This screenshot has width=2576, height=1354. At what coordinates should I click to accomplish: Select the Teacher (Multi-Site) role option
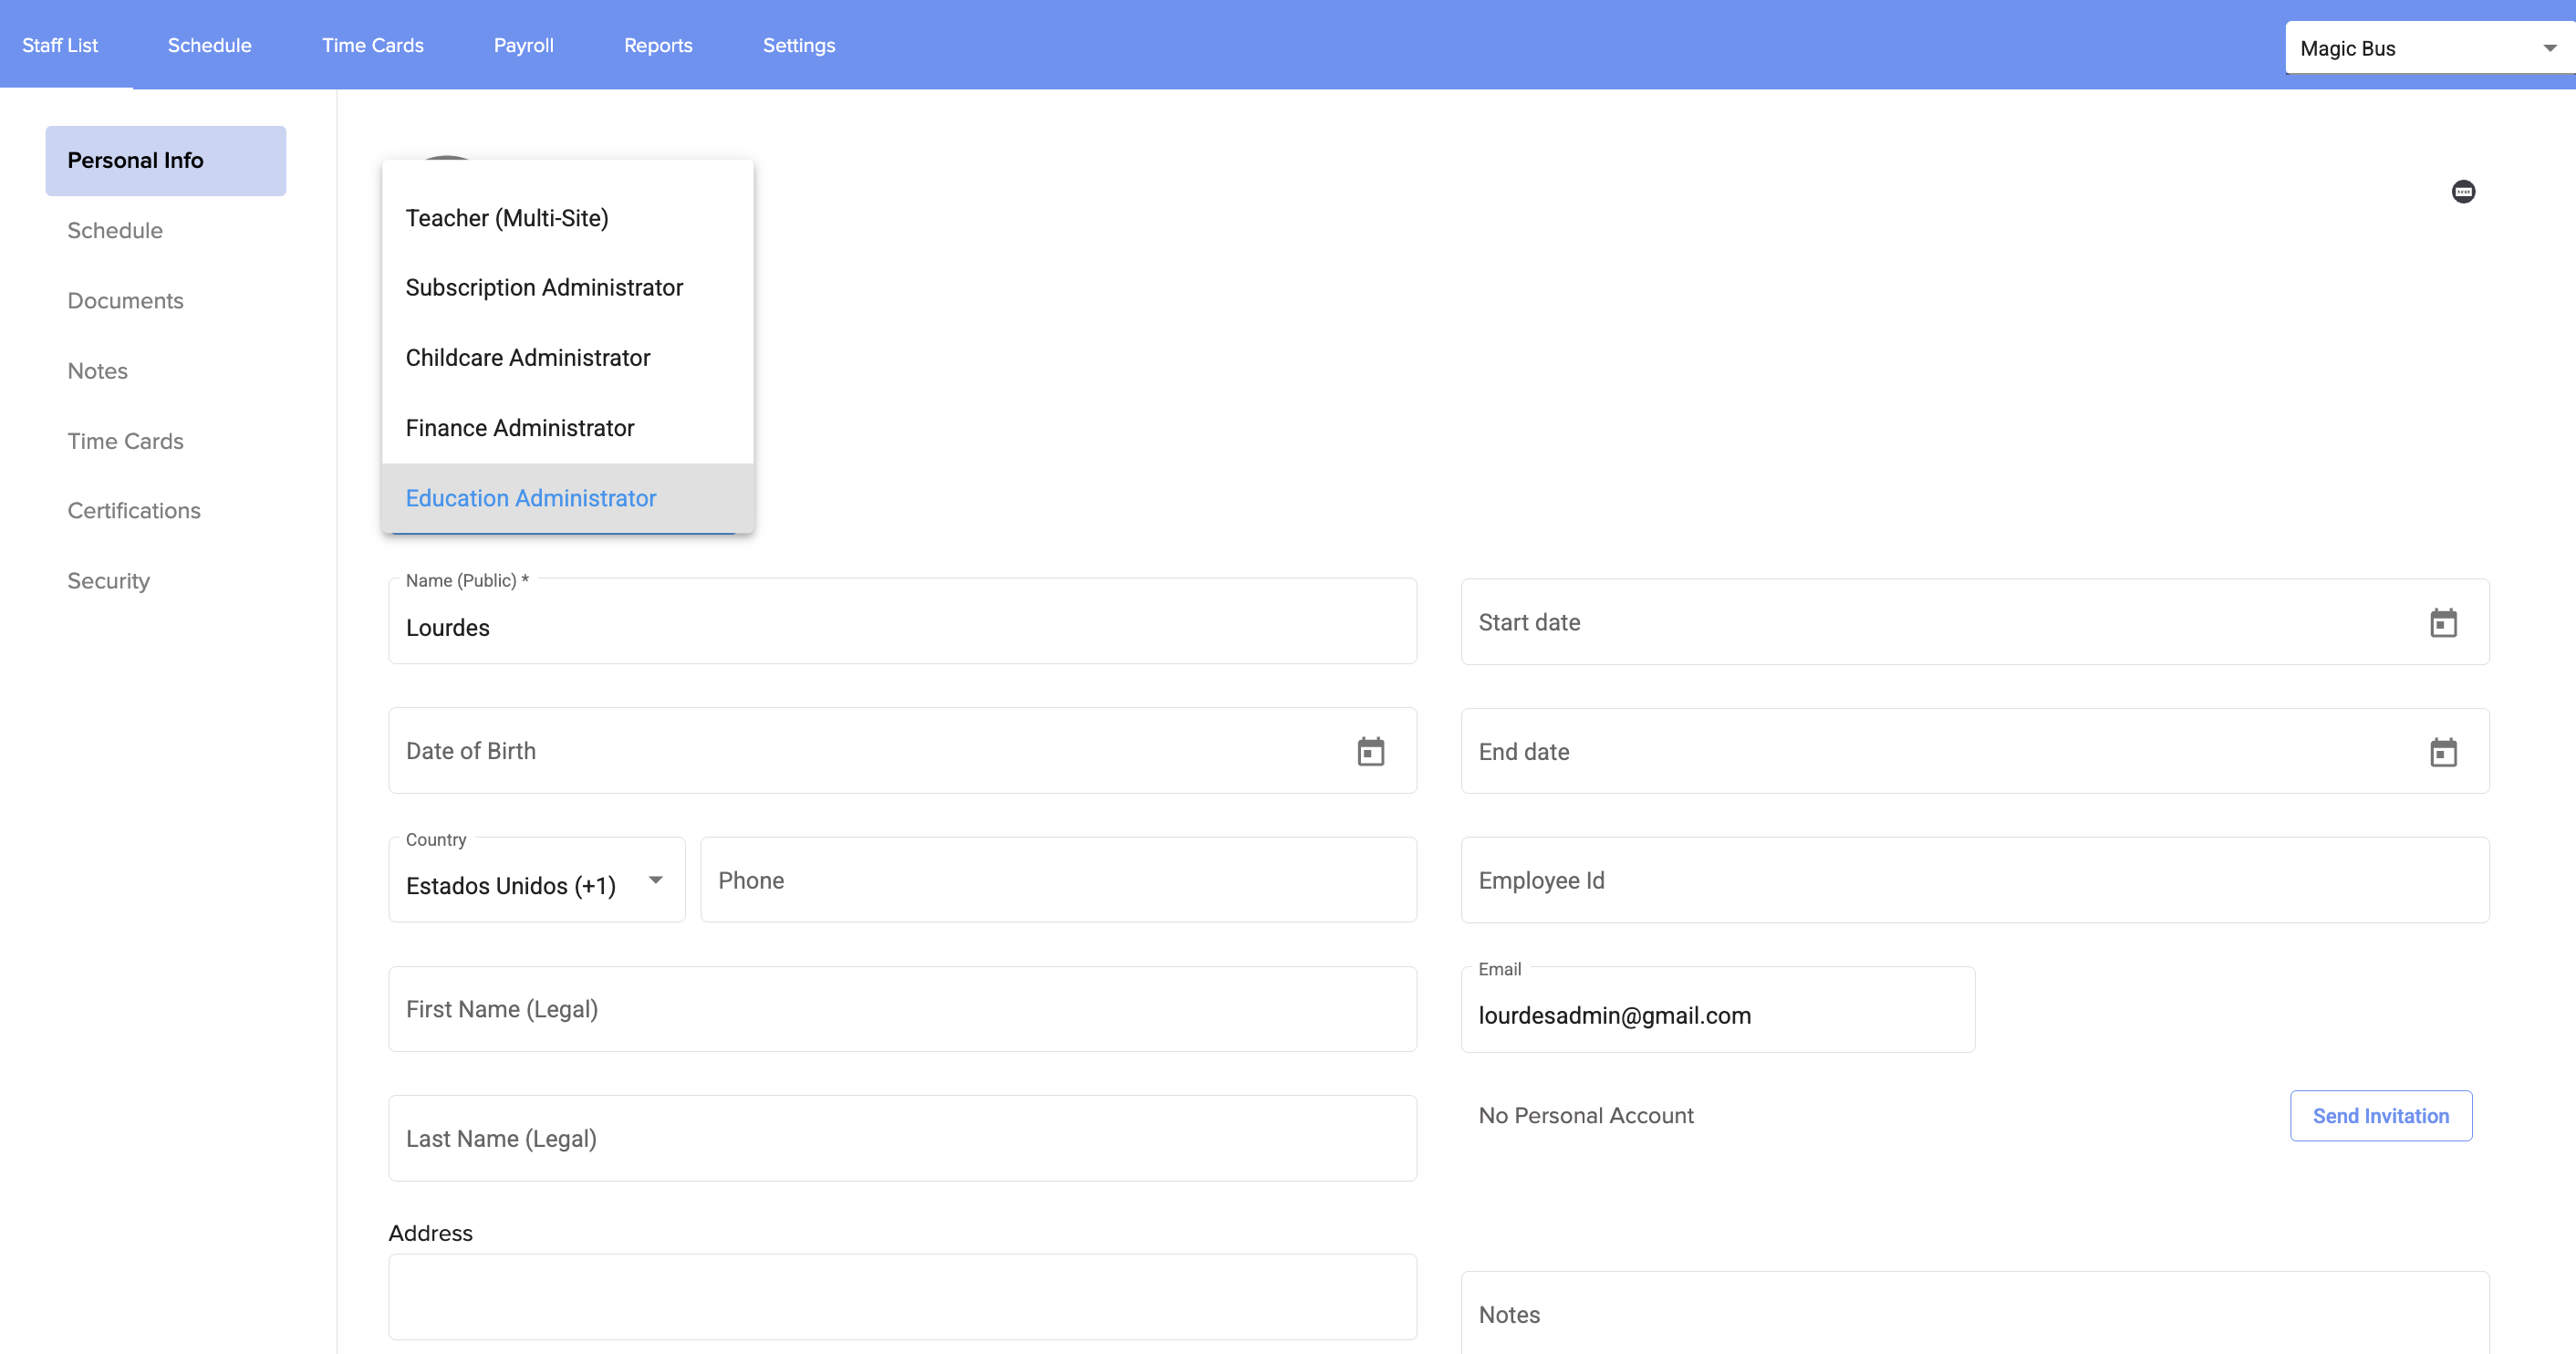[x=507, y=218]
